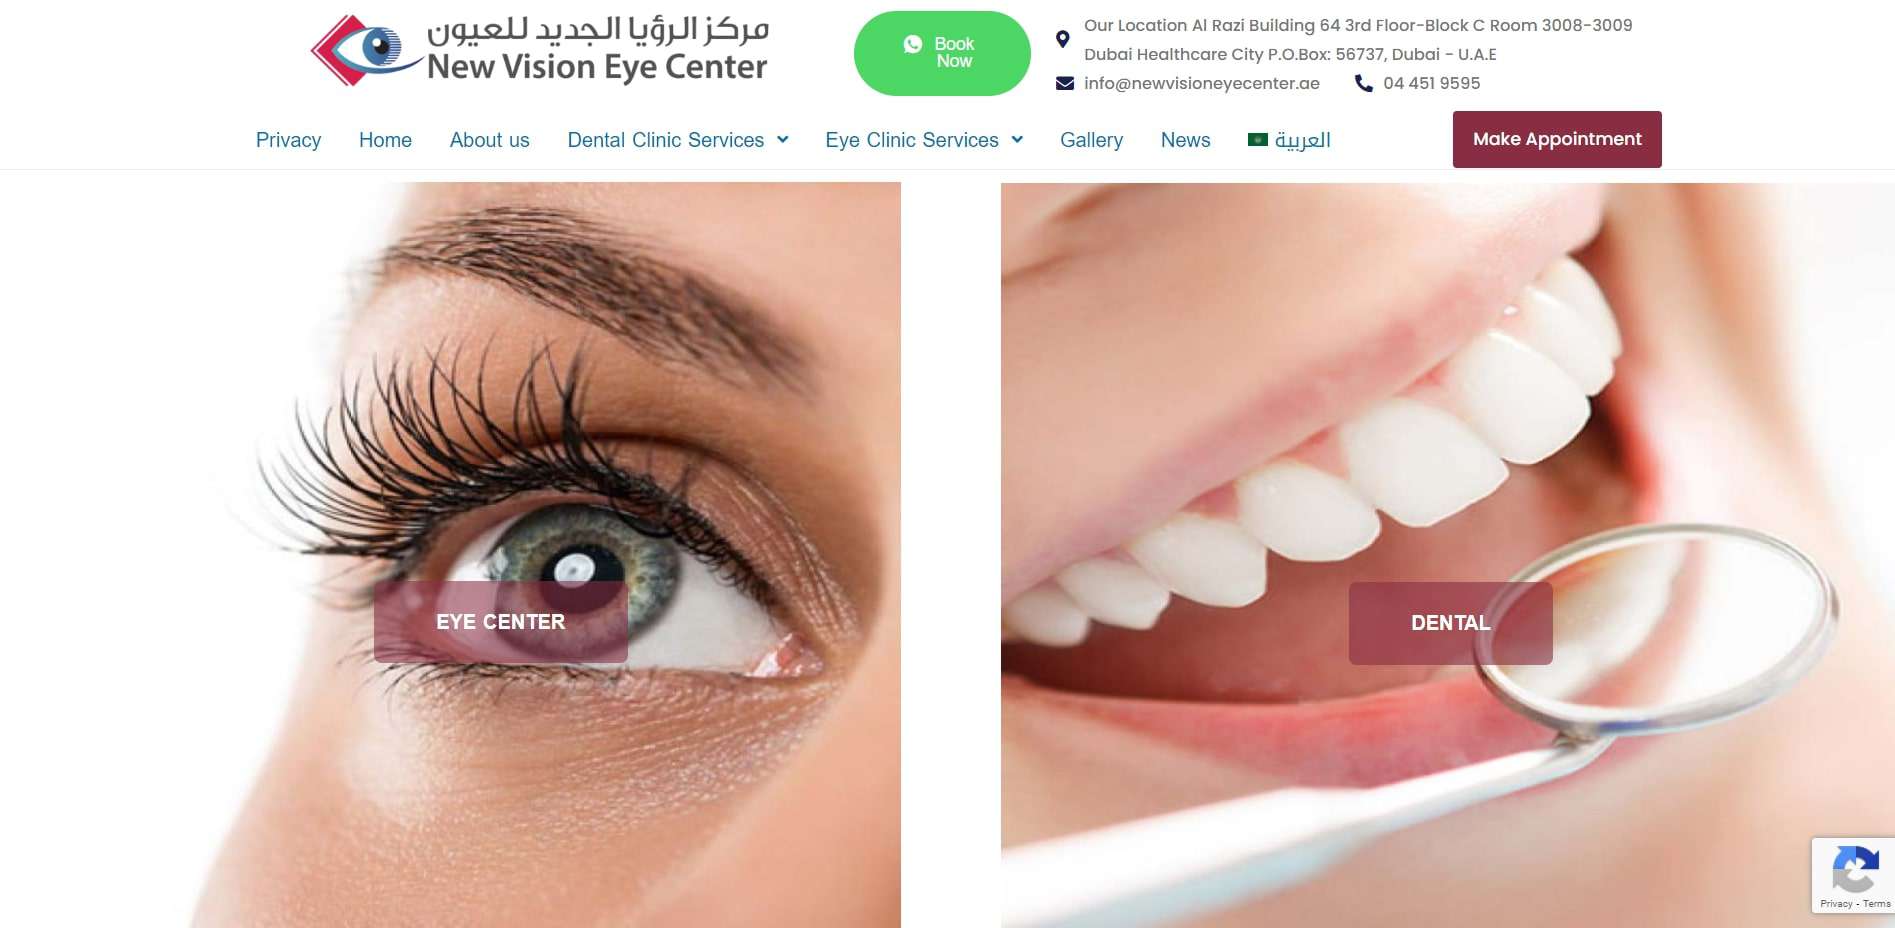Click the Make Appointment button
Viewport: 1895px width, 928px height.
(1557, 139)
